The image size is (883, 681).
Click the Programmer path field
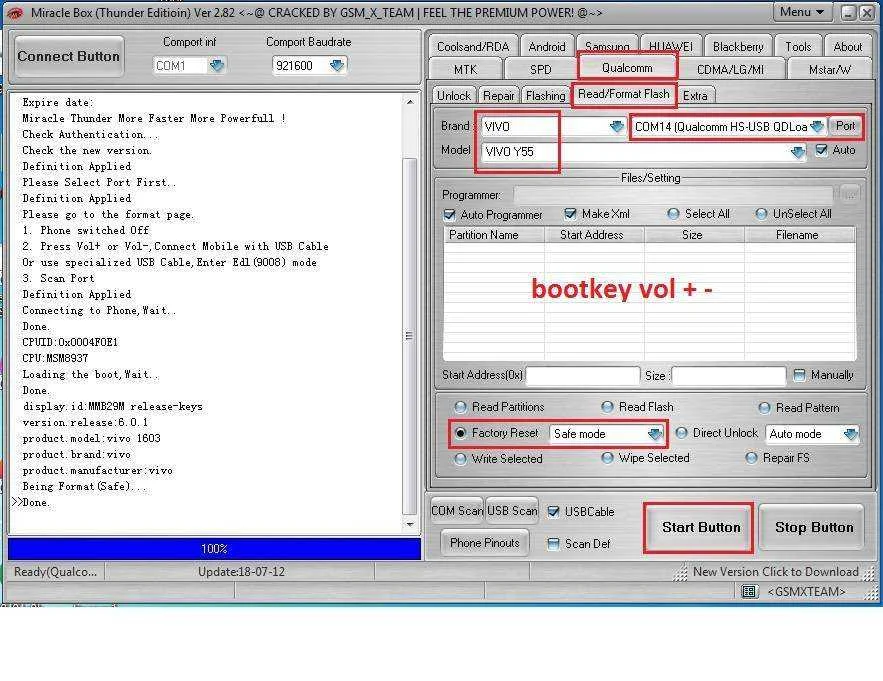pos(674,195)
